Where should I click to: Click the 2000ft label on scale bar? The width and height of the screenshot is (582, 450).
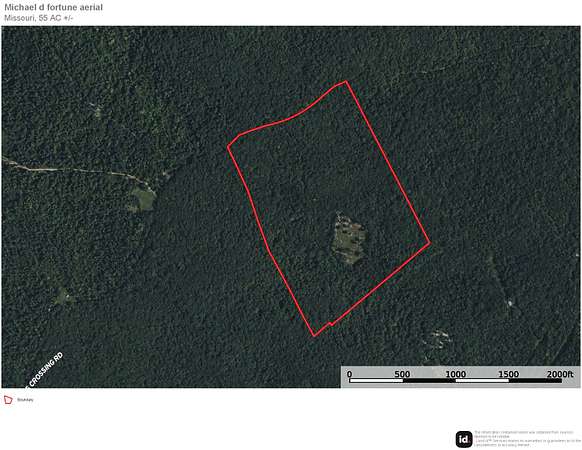(x=560, y=374)
